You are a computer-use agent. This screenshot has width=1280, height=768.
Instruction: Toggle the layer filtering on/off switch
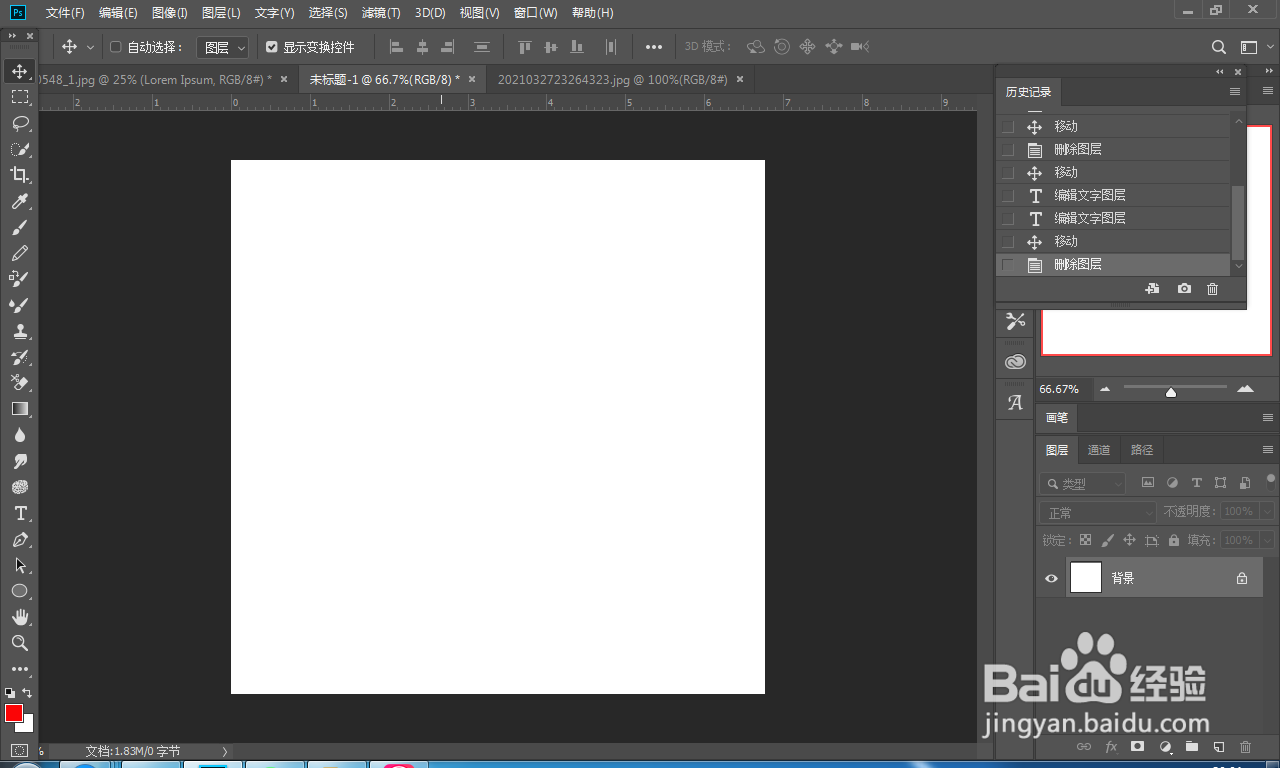coord(1270,480)
